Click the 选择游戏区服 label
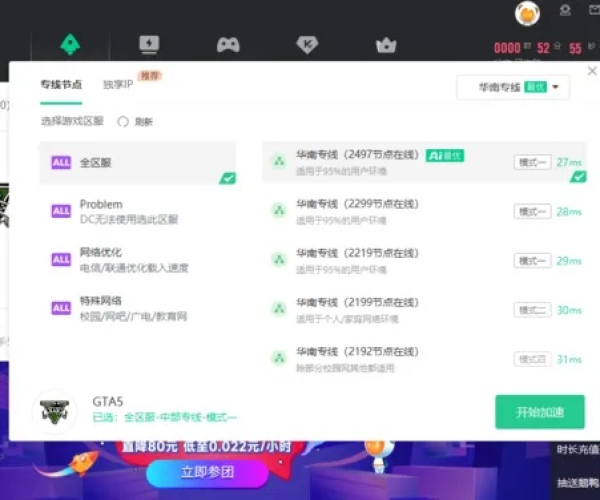This screenshot has width=600, height=500. pos(72,121)
